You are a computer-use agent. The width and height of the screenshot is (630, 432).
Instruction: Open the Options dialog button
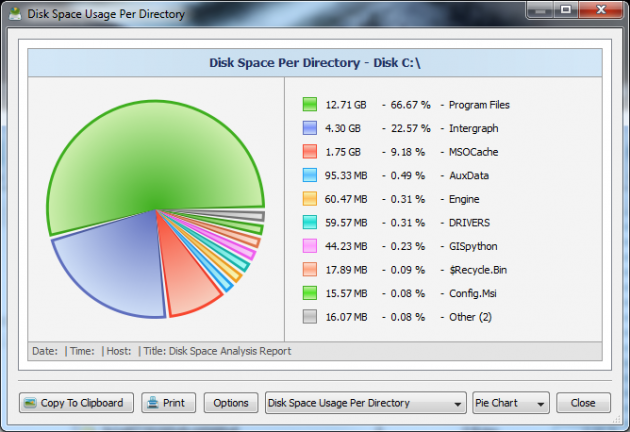pos(231,403)
